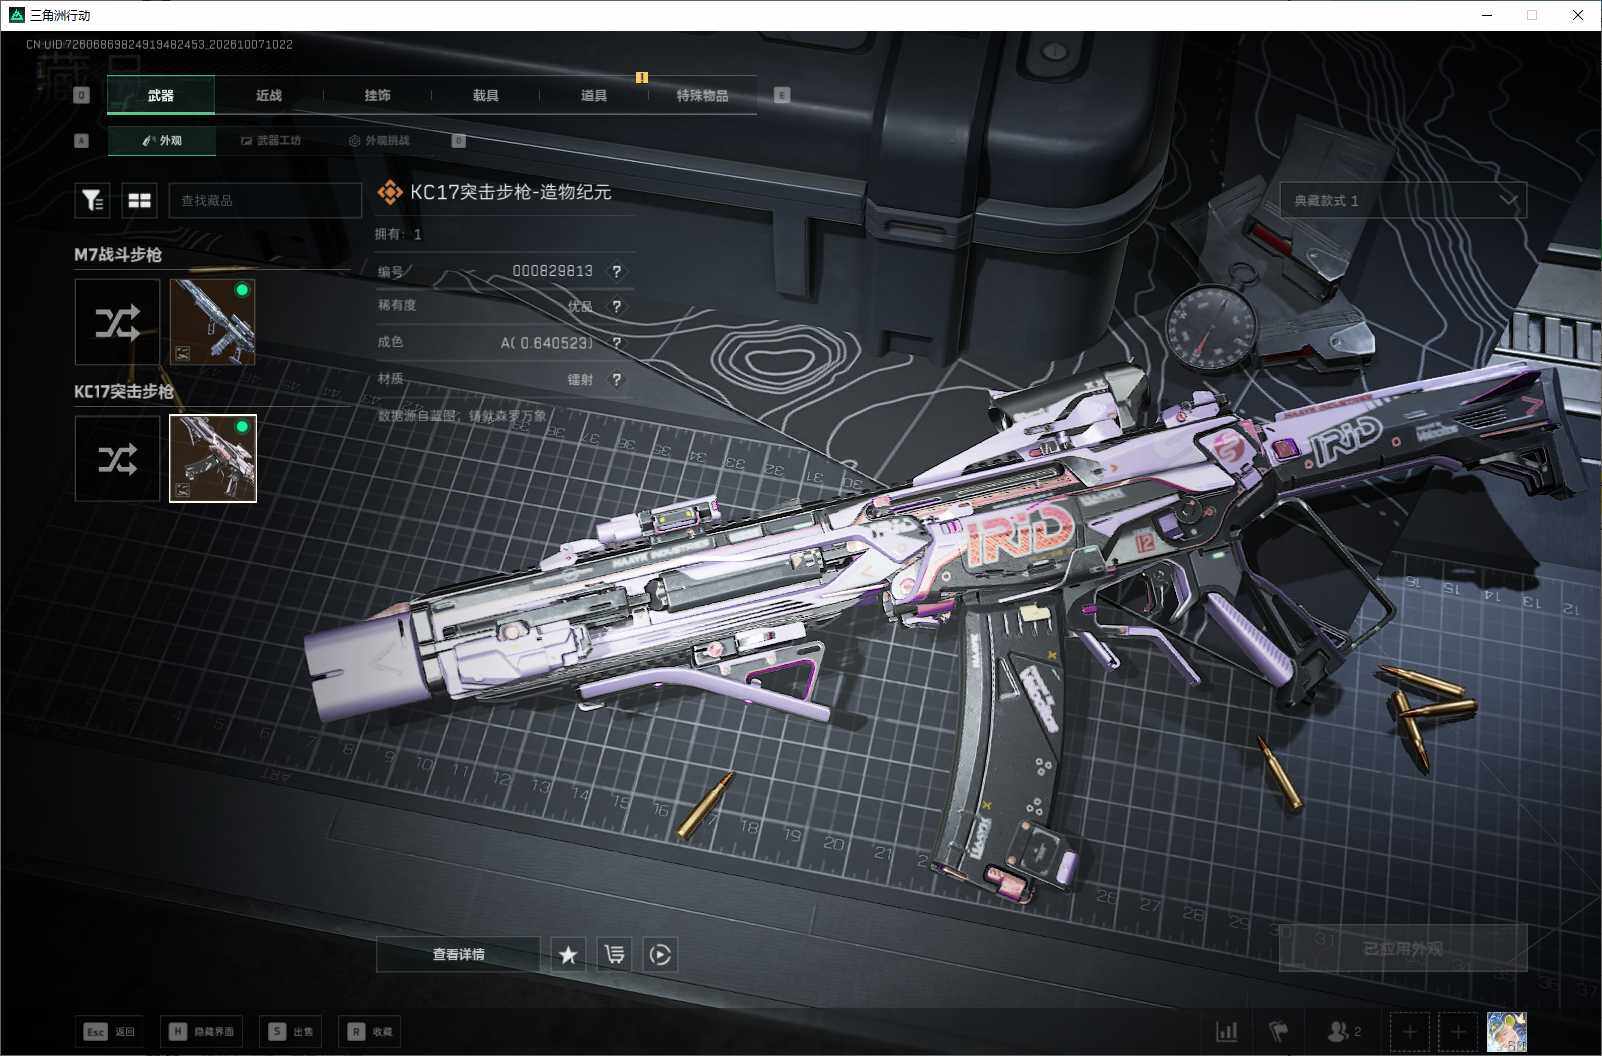
Task: Show help for 稀有度 rarity
Action: [x=617, y=306]
